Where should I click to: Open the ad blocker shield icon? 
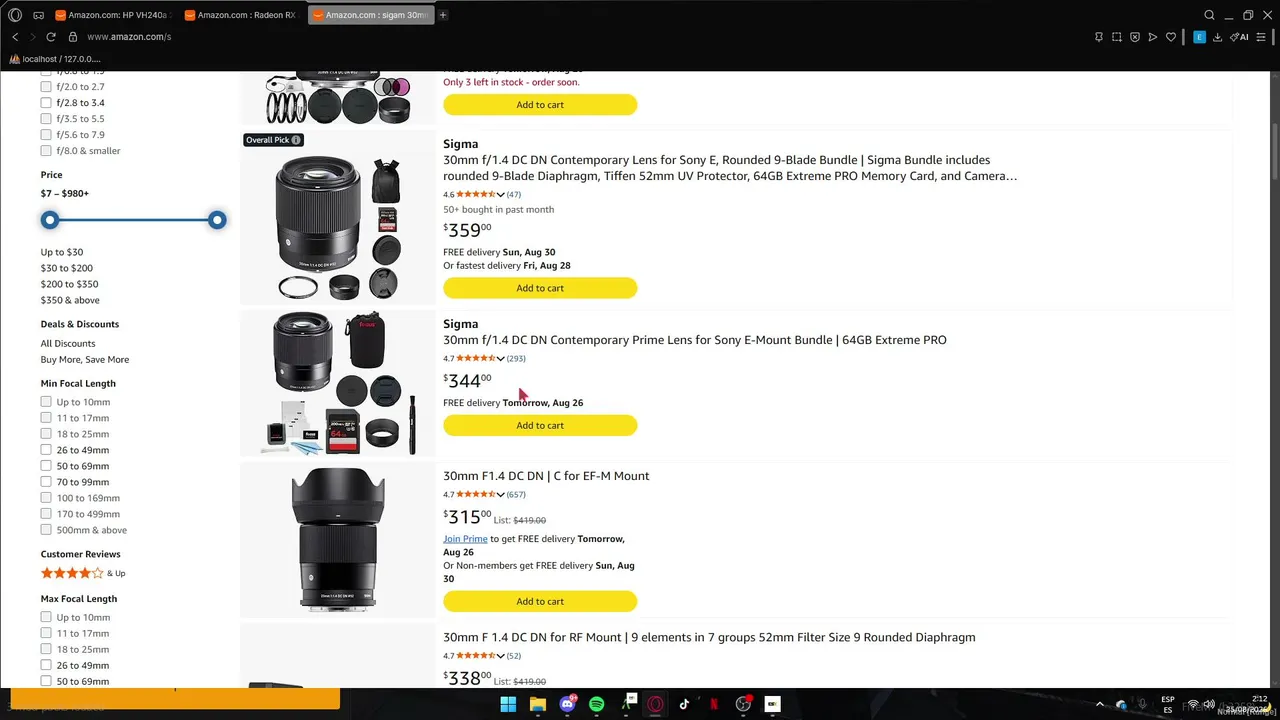(x=1134, y=37)
